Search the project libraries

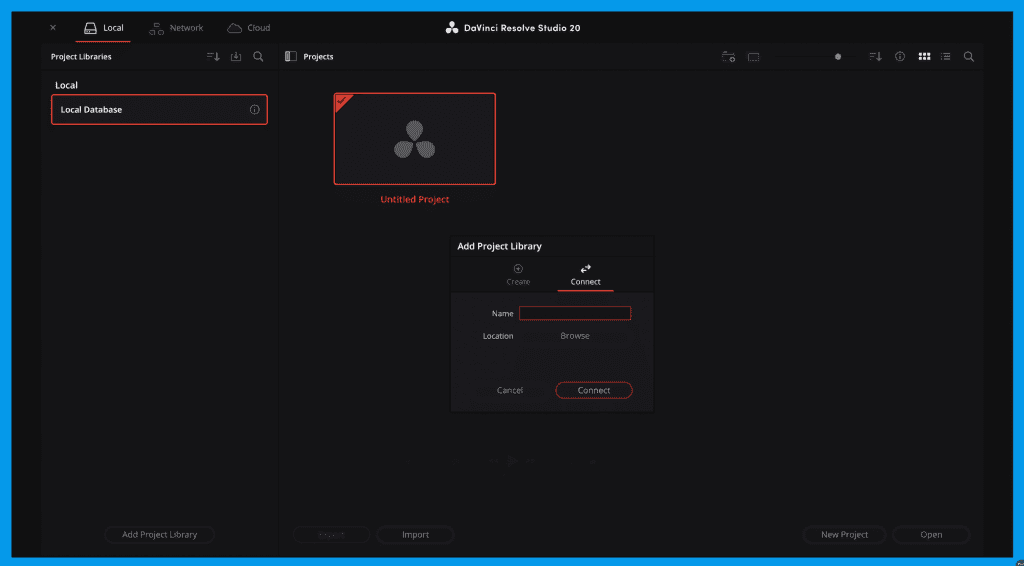point(259,57)
